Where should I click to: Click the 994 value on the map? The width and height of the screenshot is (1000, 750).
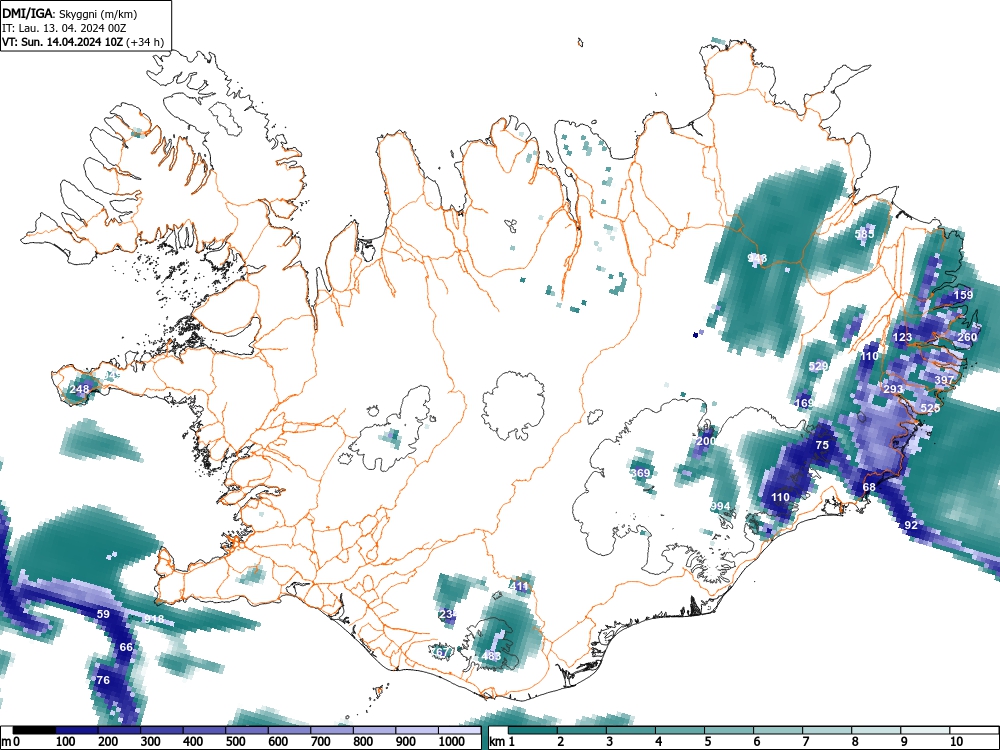pyautogui.click(x=720, y=506)
